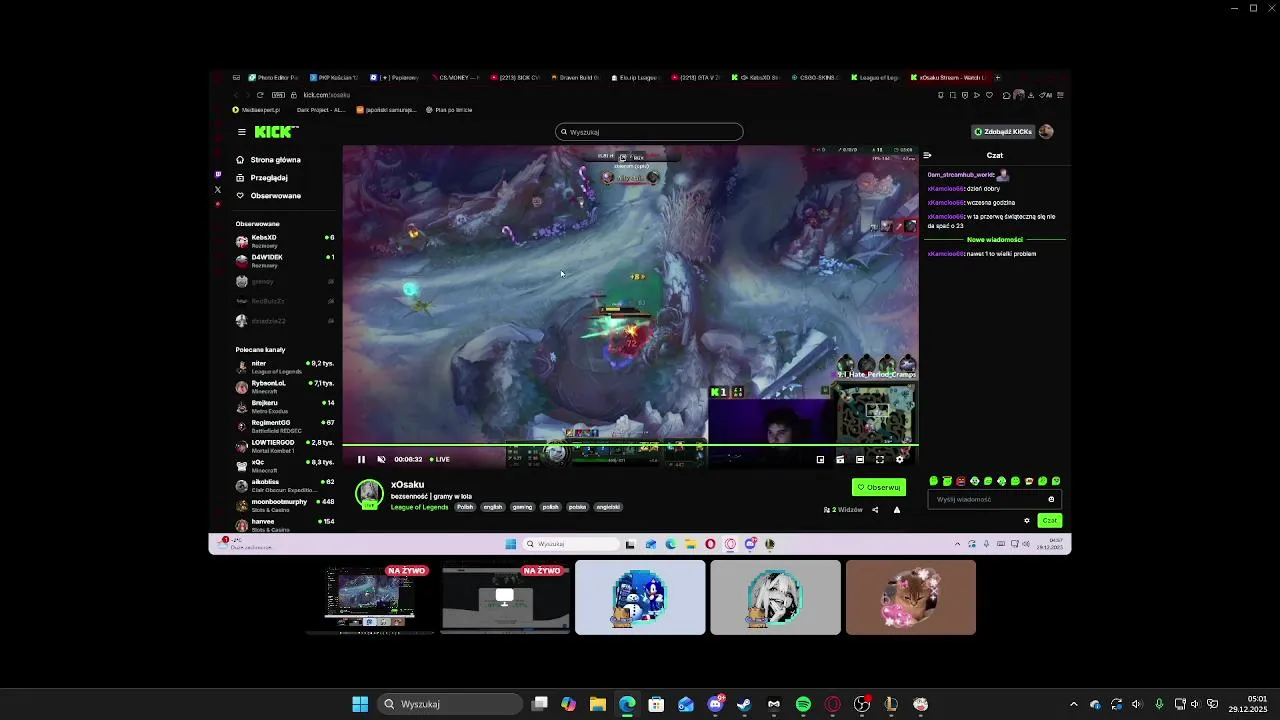Click the green Czat send button
Screen dimensions: 1280x720
tap(1049, 520)
